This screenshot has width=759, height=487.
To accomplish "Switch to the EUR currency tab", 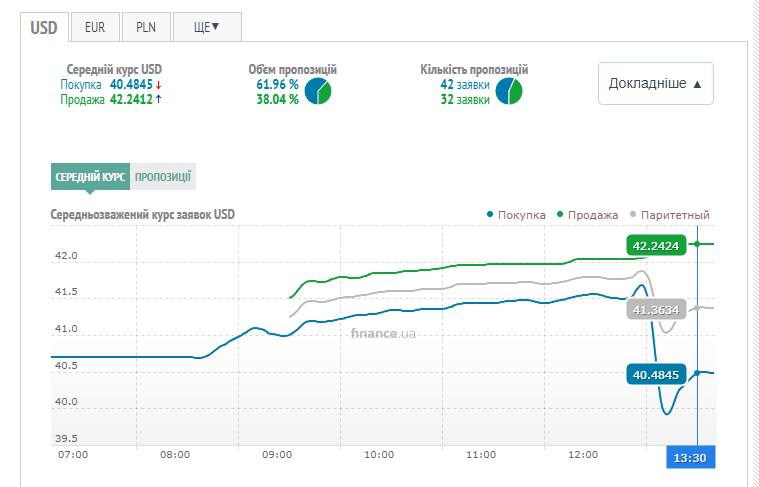I will [x=95, y=27].
